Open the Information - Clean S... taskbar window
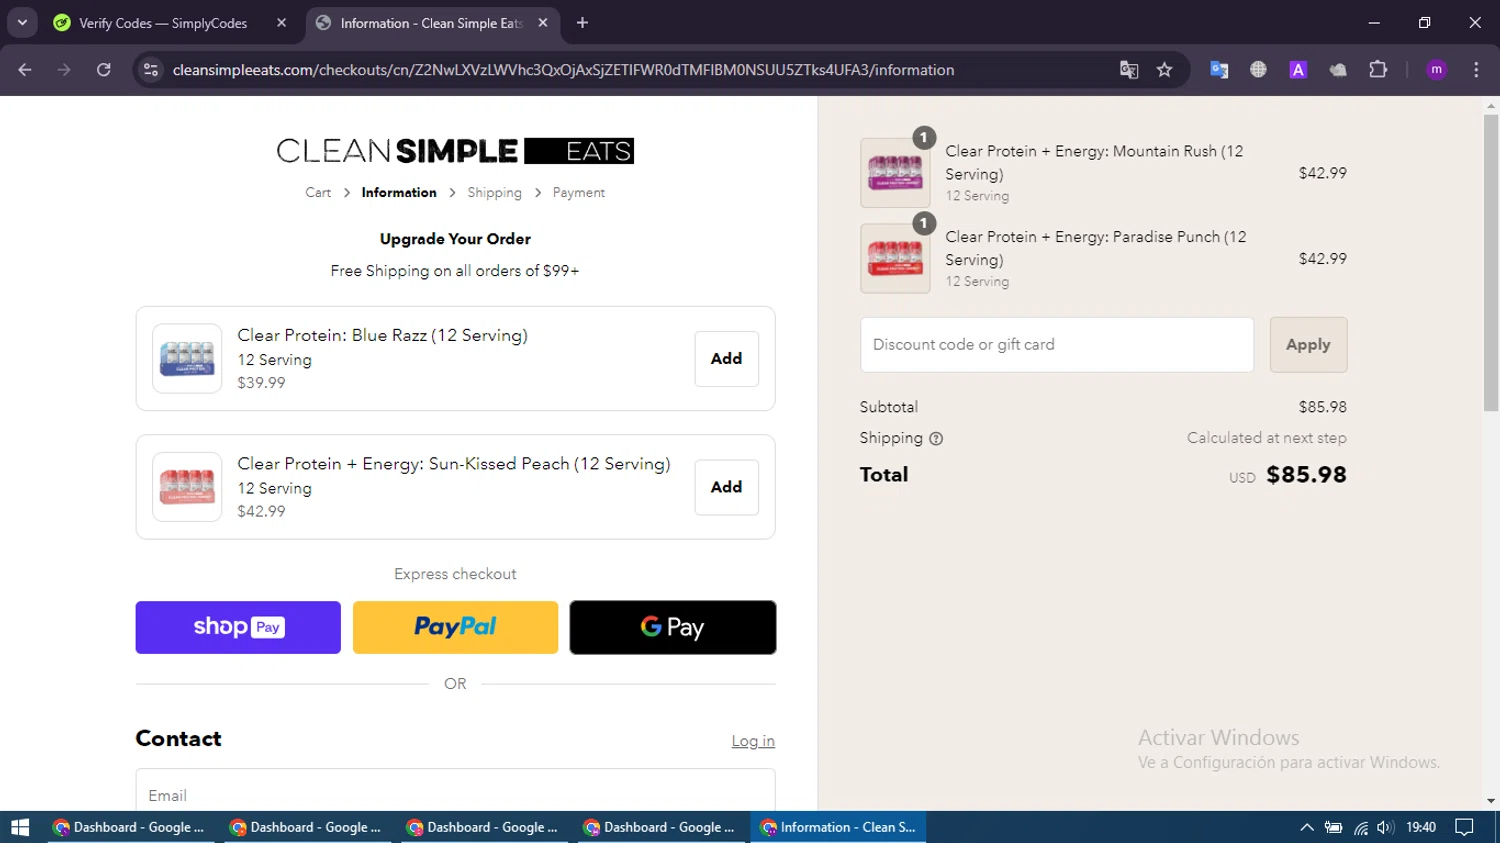The width and height of the screenshot is (1500, 843). pyautogui.click(x=838, y=827)
